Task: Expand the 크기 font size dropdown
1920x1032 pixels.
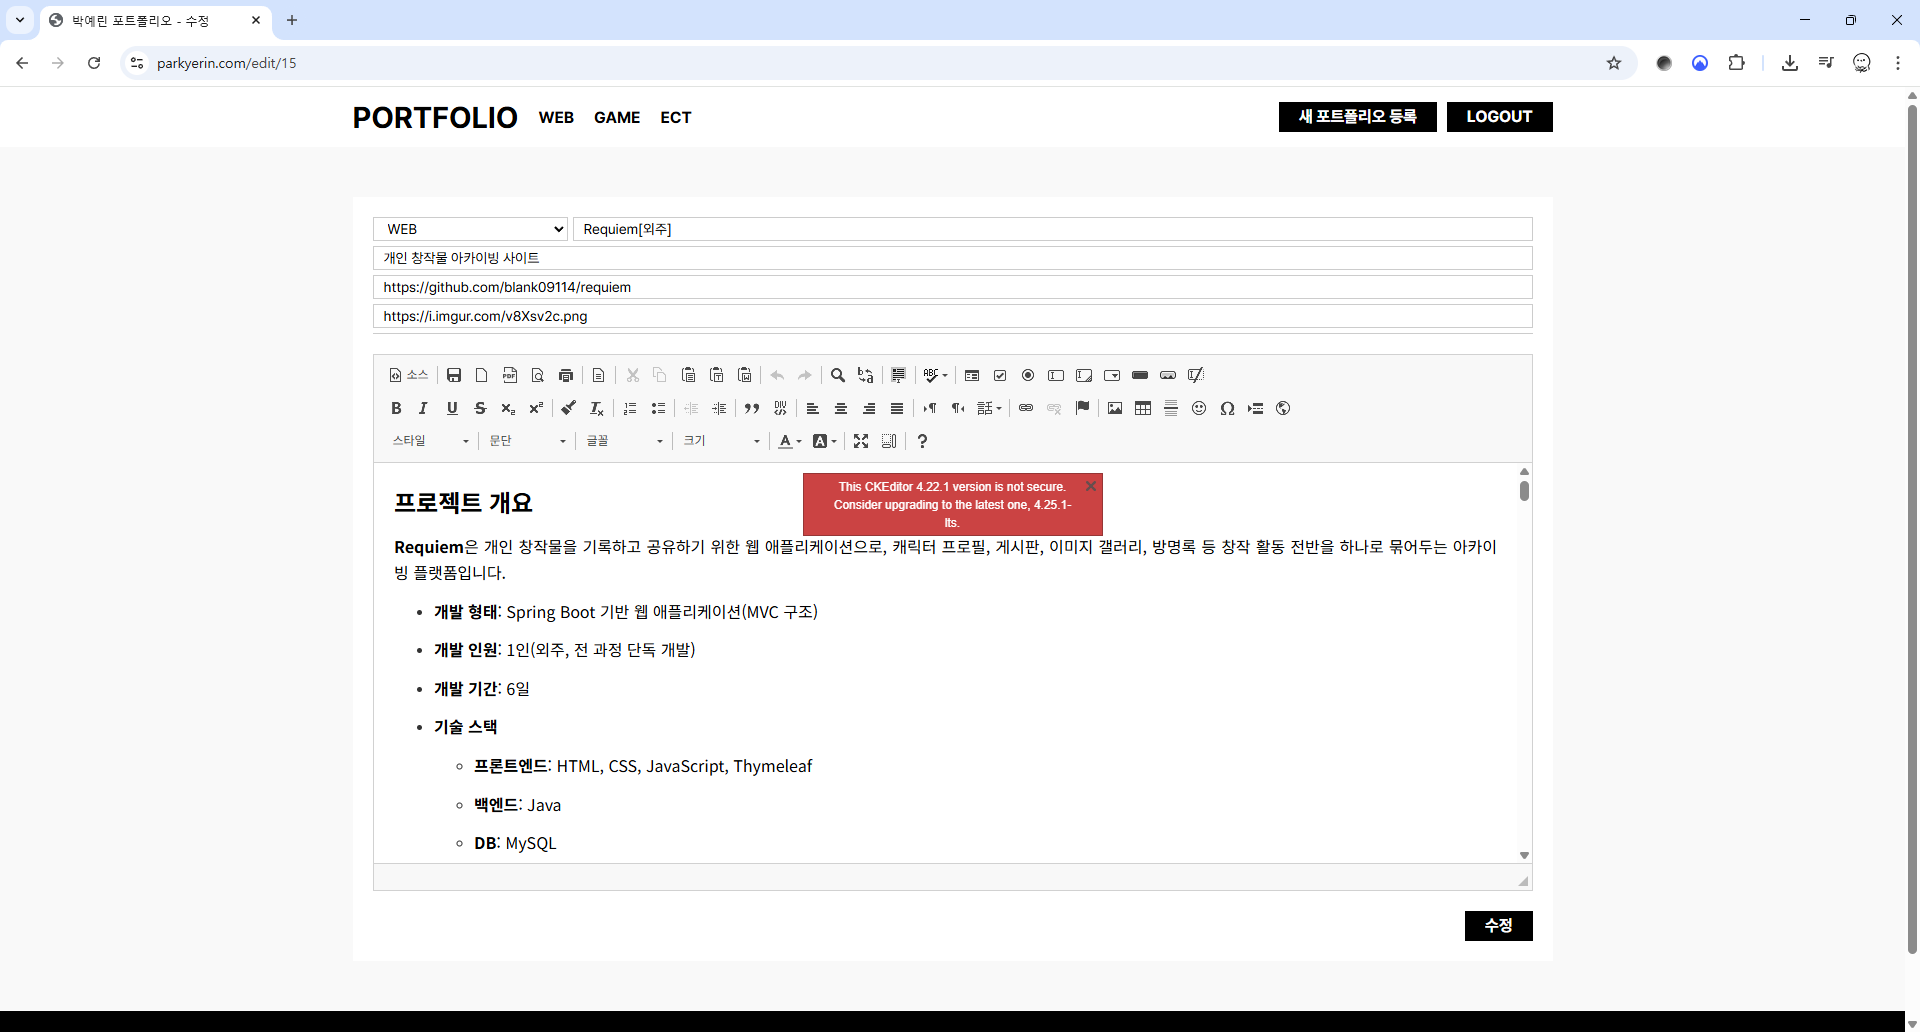Action: [x=722, y=441]
